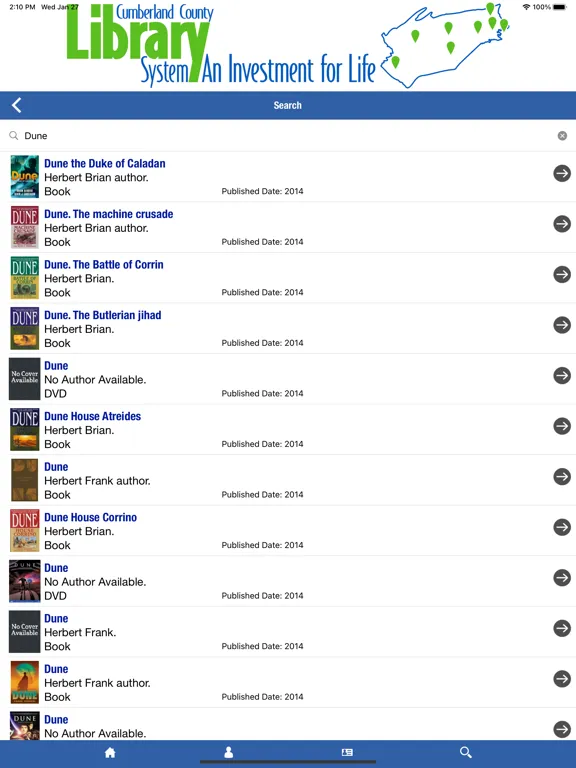
Task: Tap the county map with green pins
Action: coord(446,45)
